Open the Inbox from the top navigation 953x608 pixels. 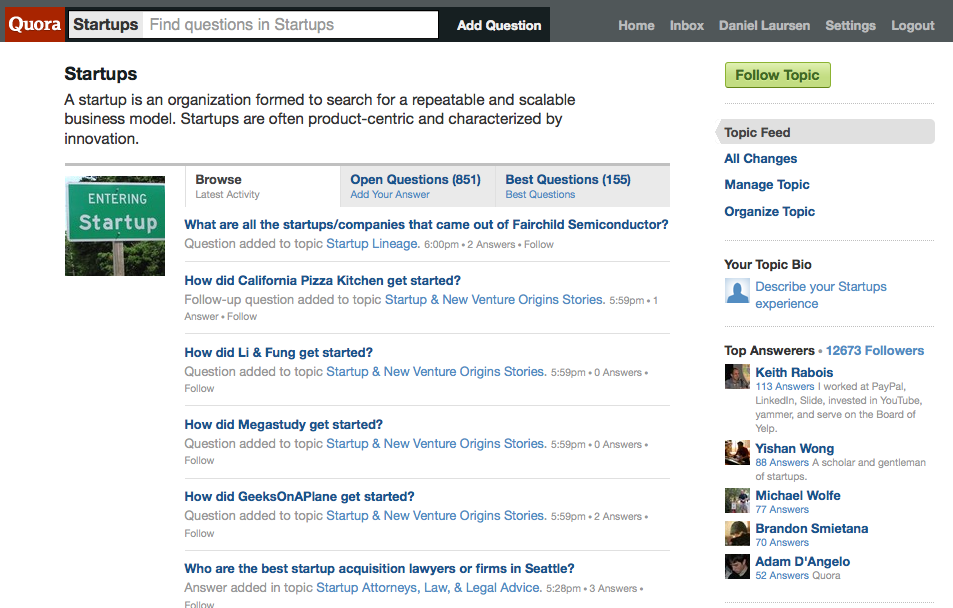[686, 25]
